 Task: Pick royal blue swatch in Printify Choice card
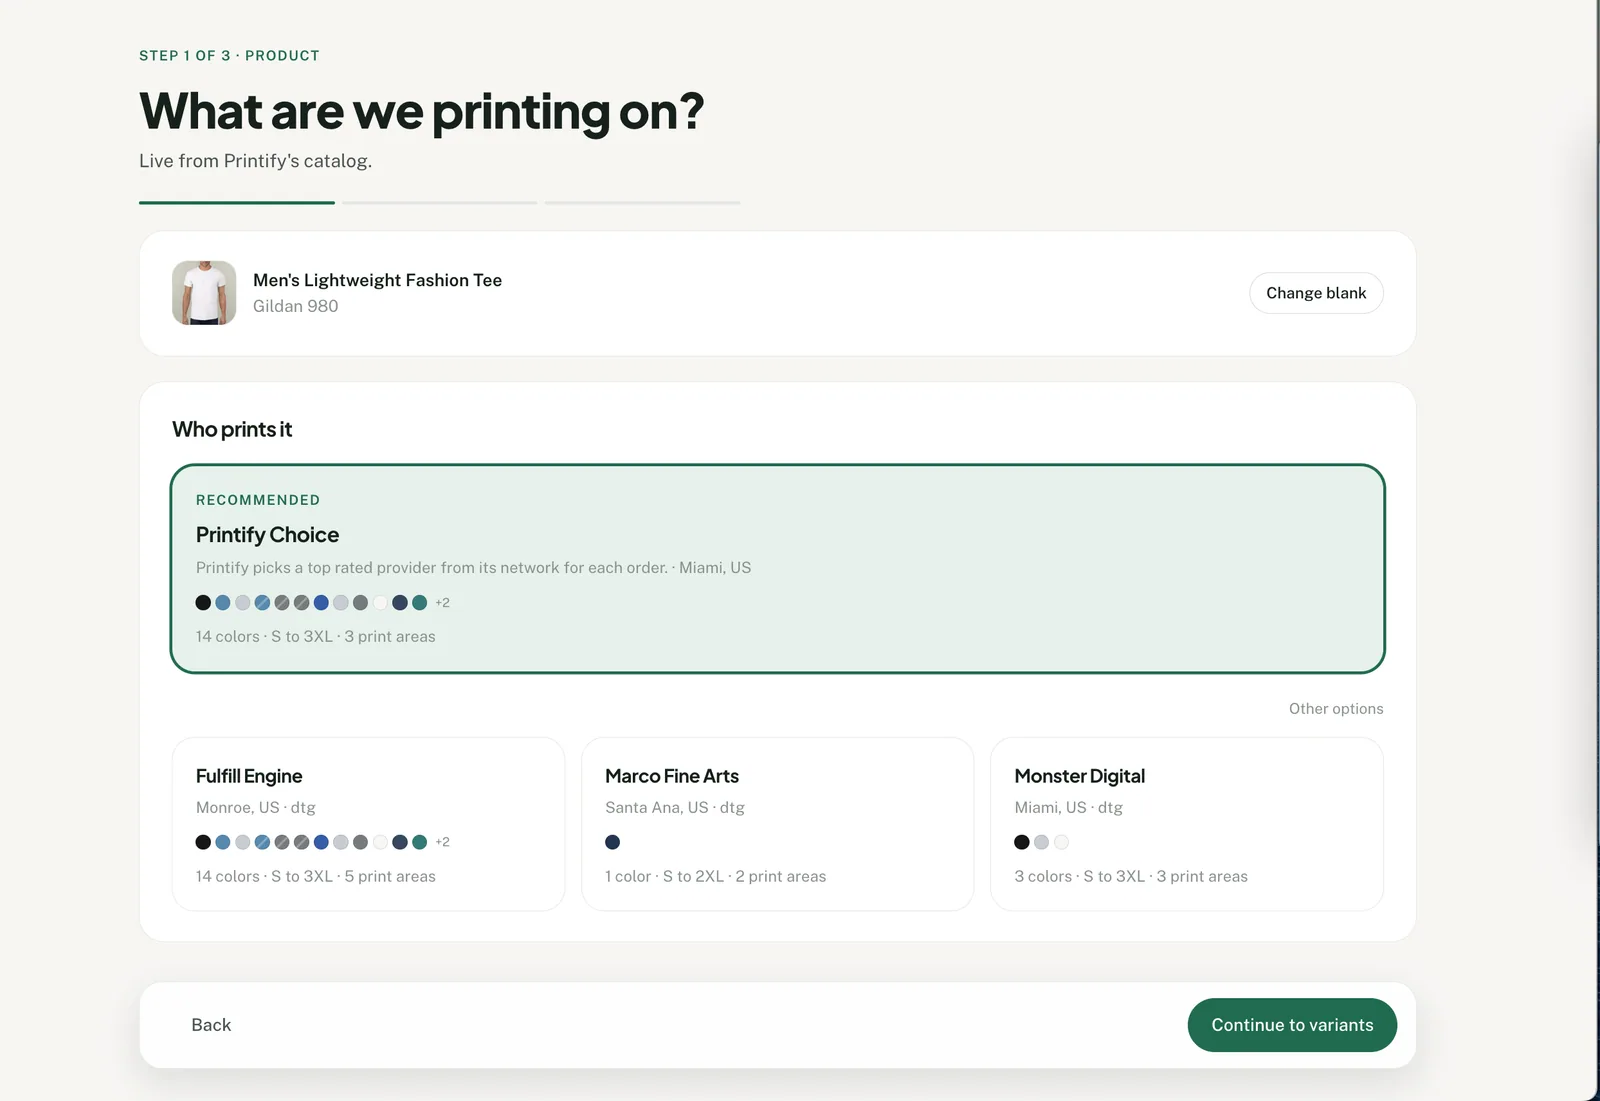click(x=321, y=603)
